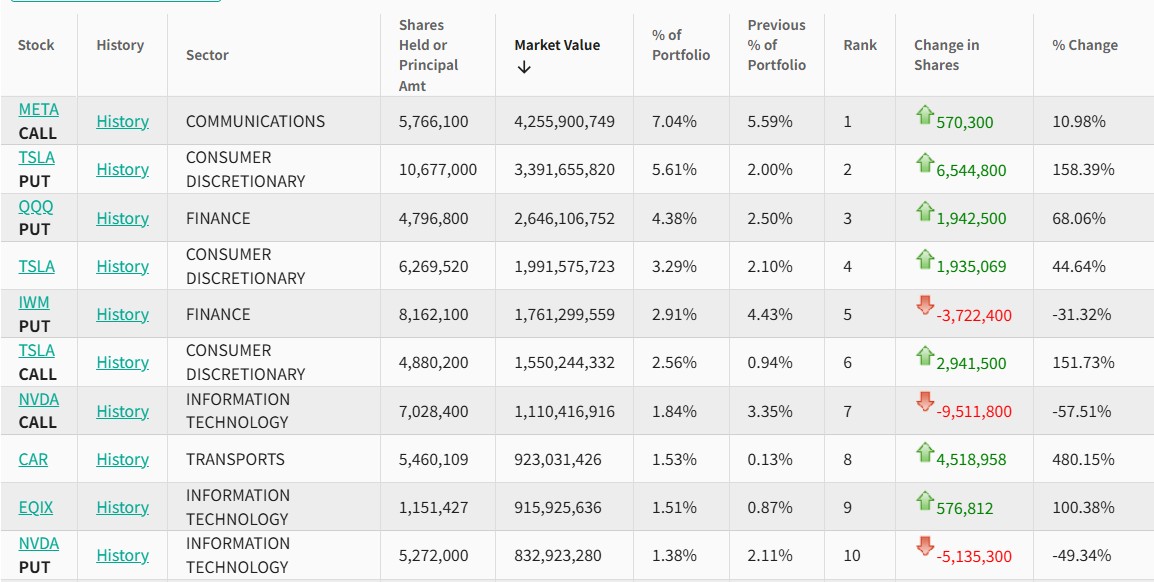Screen dimensions: 1154x582
Task: Select the 832,923,280 market value cell
Action: (x=558, y=556)
